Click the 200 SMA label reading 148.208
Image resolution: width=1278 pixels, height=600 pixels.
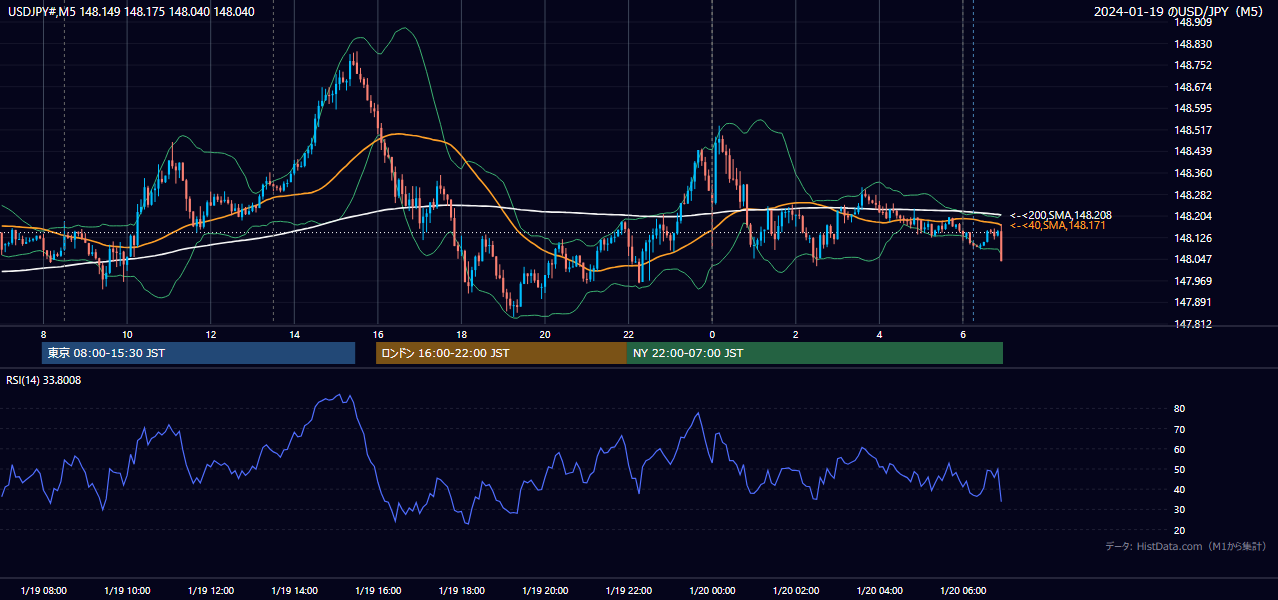click(1060, 215)
